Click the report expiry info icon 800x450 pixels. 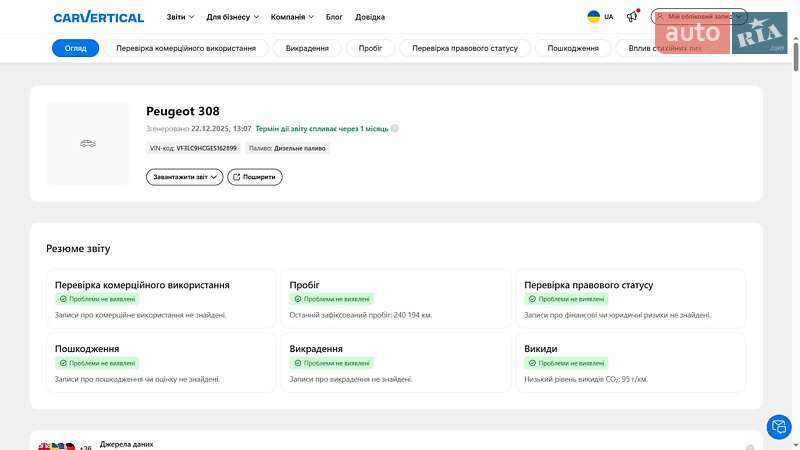(x=395, y=129)
